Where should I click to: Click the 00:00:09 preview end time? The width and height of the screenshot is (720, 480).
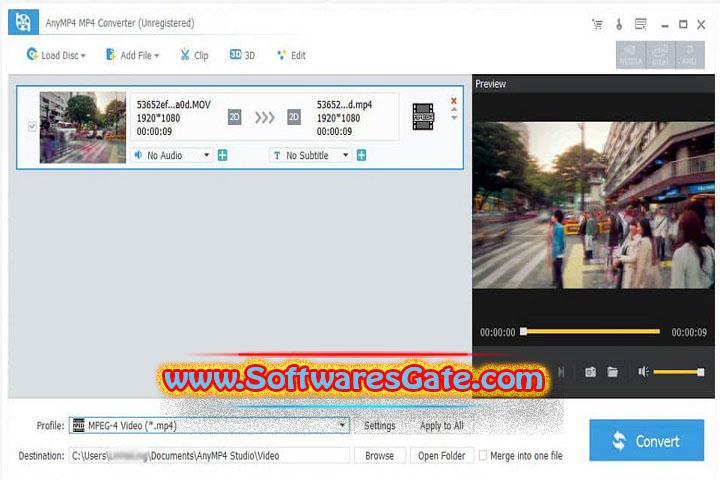(689, 332)
